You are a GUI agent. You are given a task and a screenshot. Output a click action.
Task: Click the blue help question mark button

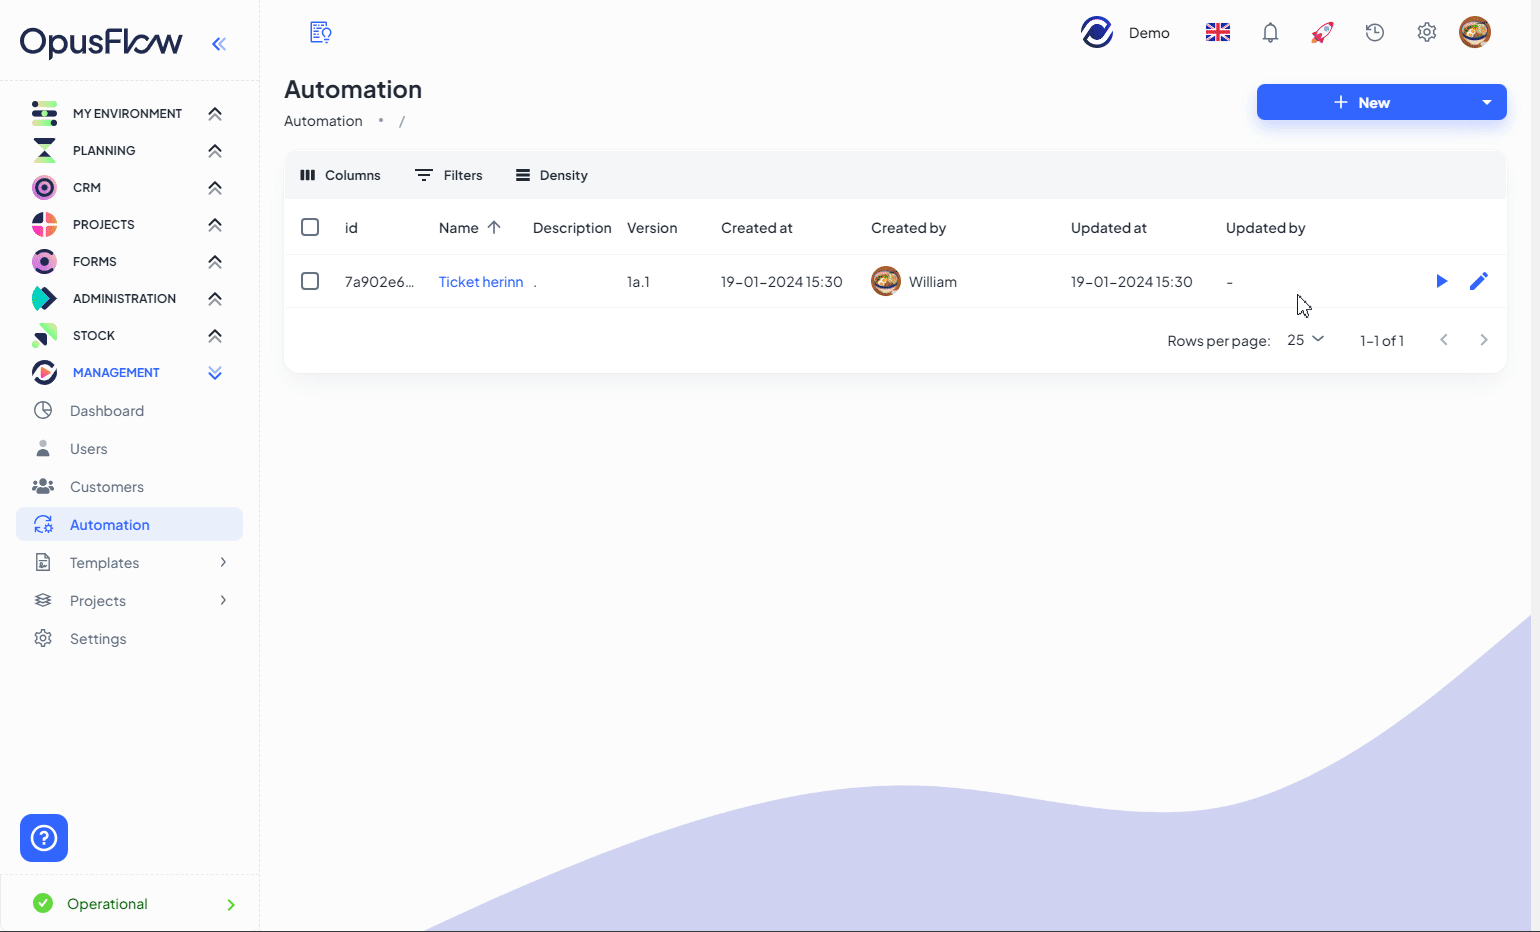pyautogui.click(x=44, y=838)
